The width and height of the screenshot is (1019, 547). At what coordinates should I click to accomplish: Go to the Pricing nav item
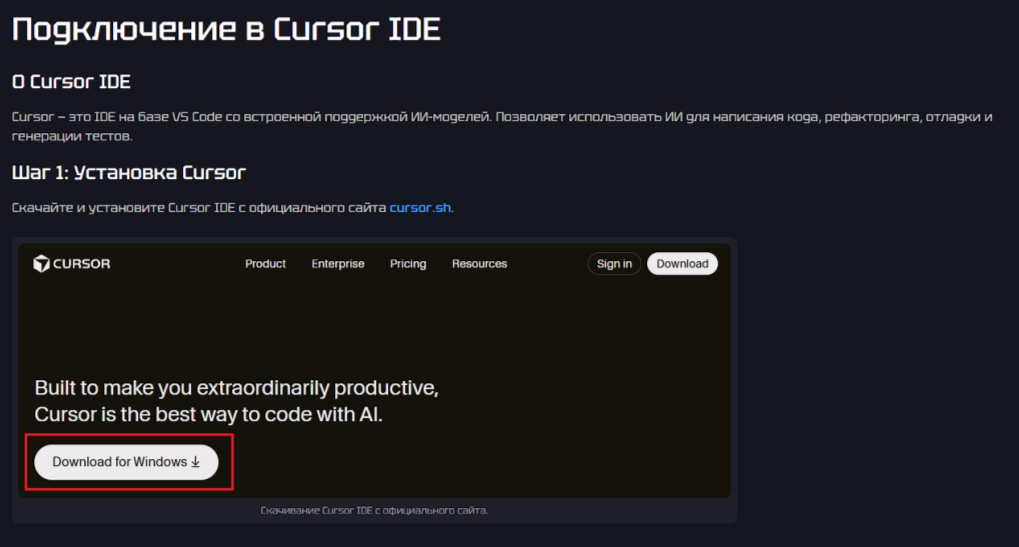pyautogui.click(x=408, y=264)
